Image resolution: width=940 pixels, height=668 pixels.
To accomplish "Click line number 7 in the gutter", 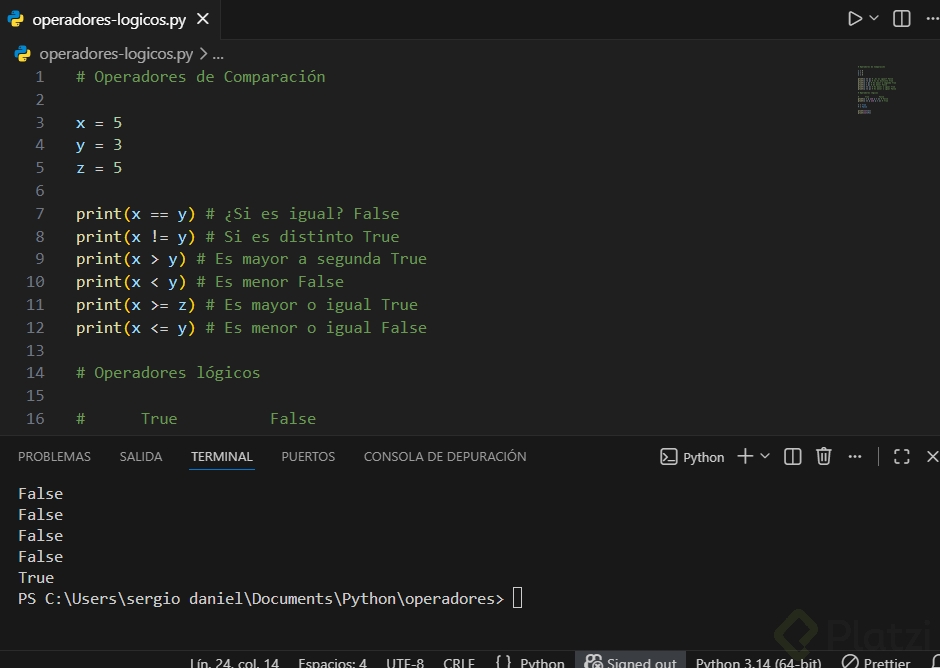I will pos(40,214).
